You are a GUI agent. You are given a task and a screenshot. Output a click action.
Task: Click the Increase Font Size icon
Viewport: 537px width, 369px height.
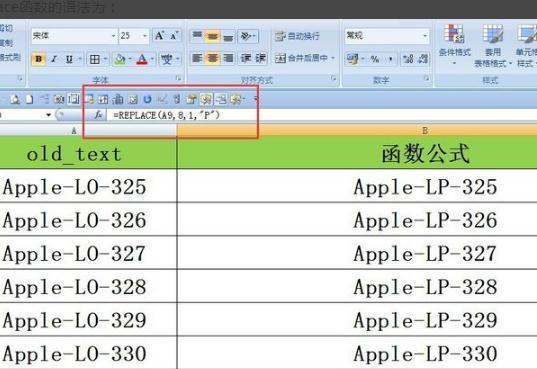159,36
